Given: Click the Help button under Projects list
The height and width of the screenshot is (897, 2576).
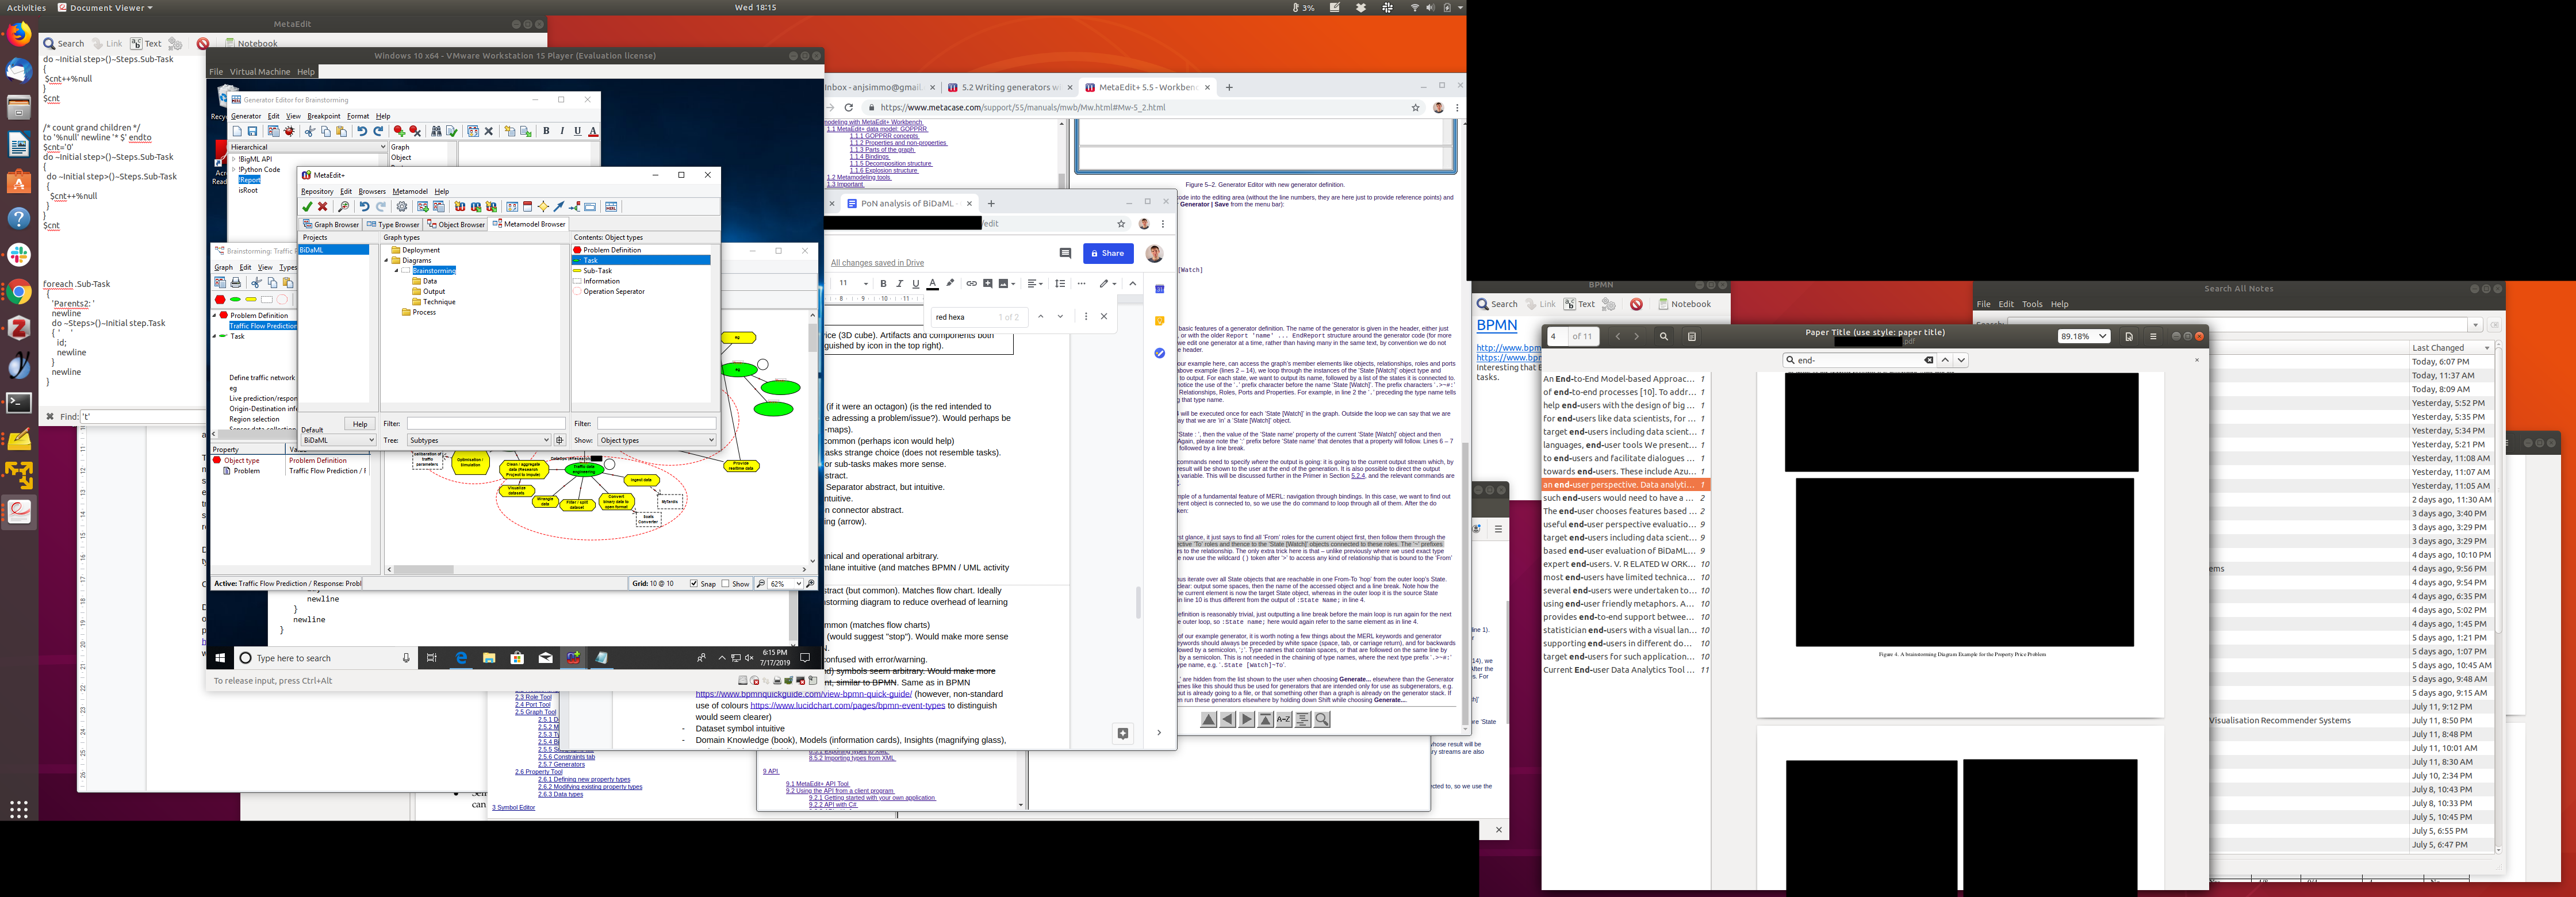Looking at the screenshot, I should point(360,424).
